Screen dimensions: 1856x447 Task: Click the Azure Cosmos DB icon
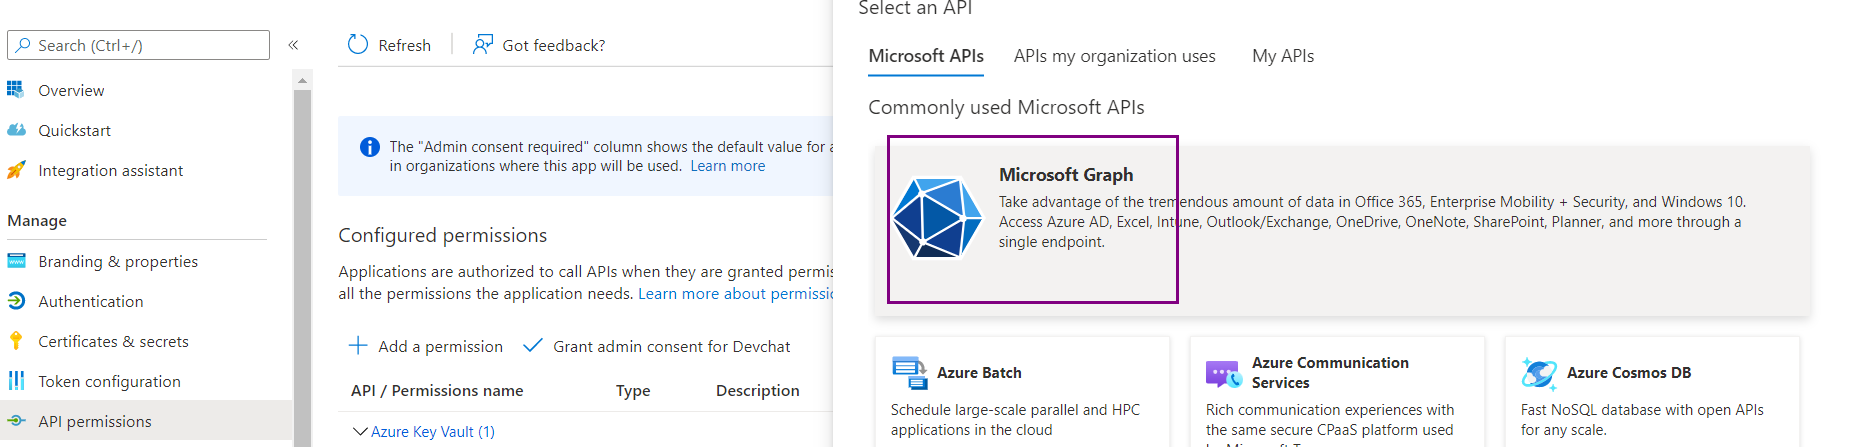(x=1539, y=373)
